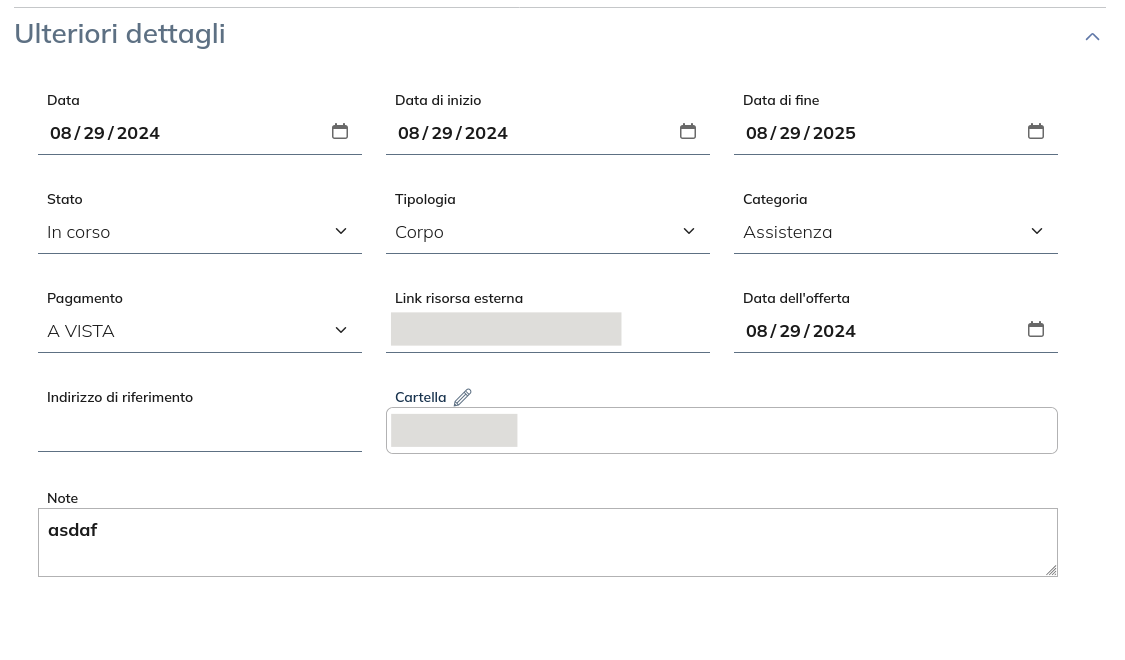Screen dimensions: 1125x660
Task: Open the calendar picker for Data di inizio
Action: click(x=688, y=131)
